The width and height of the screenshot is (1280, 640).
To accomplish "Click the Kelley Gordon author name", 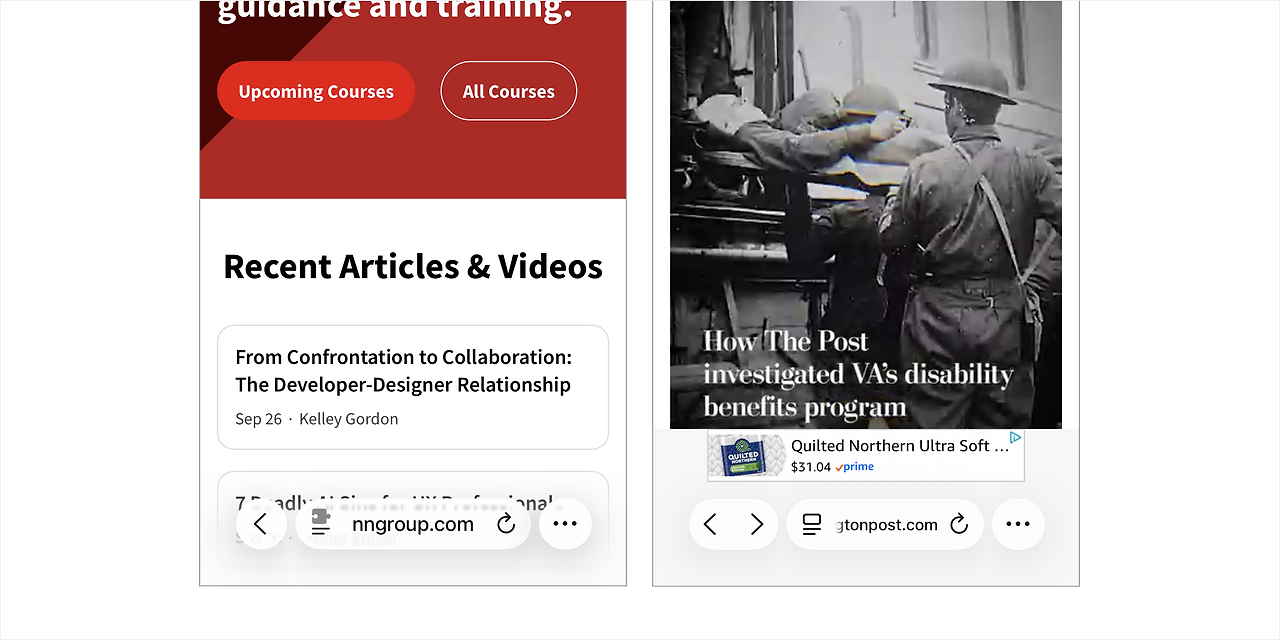I will click(349, 419).
